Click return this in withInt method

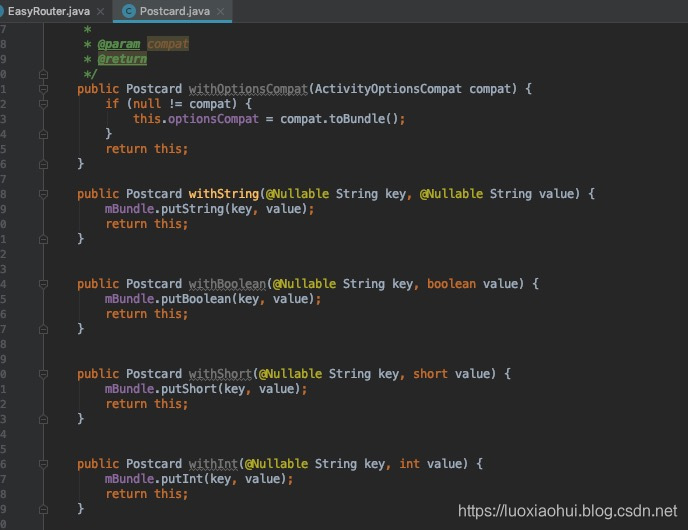click(x=147, y=494)
